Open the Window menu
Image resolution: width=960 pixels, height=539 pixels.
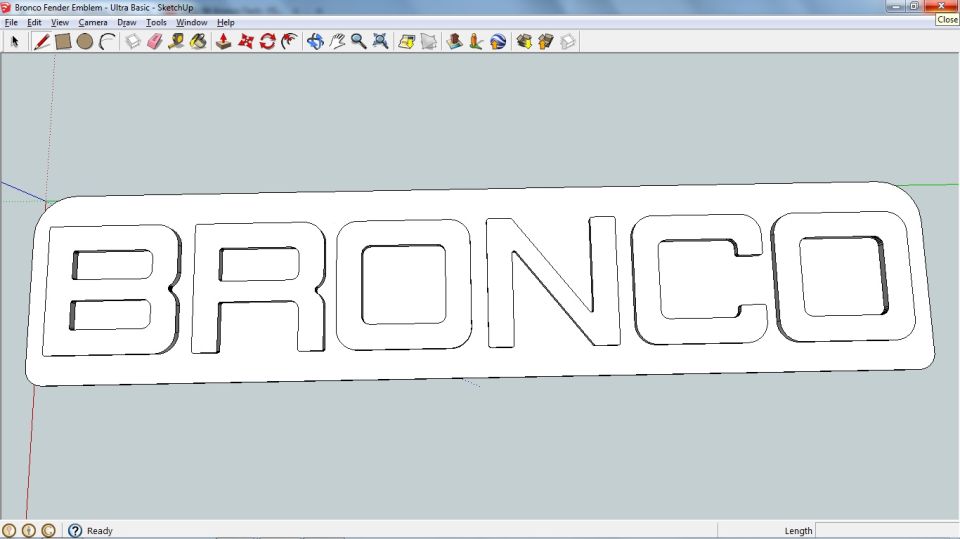click(x=192, y=22)
